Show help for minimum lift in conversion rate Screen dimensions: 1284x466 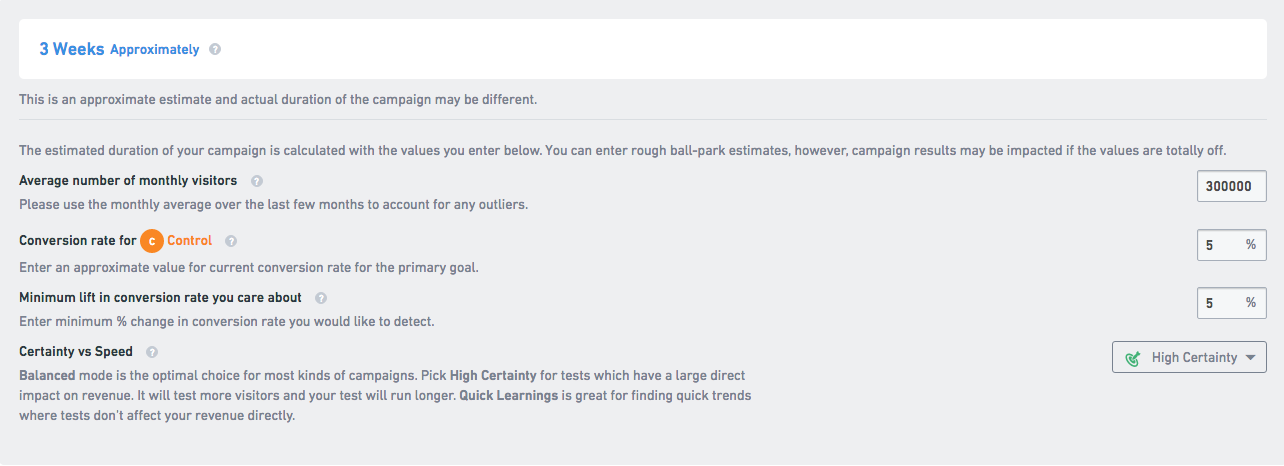coord(321,298)
